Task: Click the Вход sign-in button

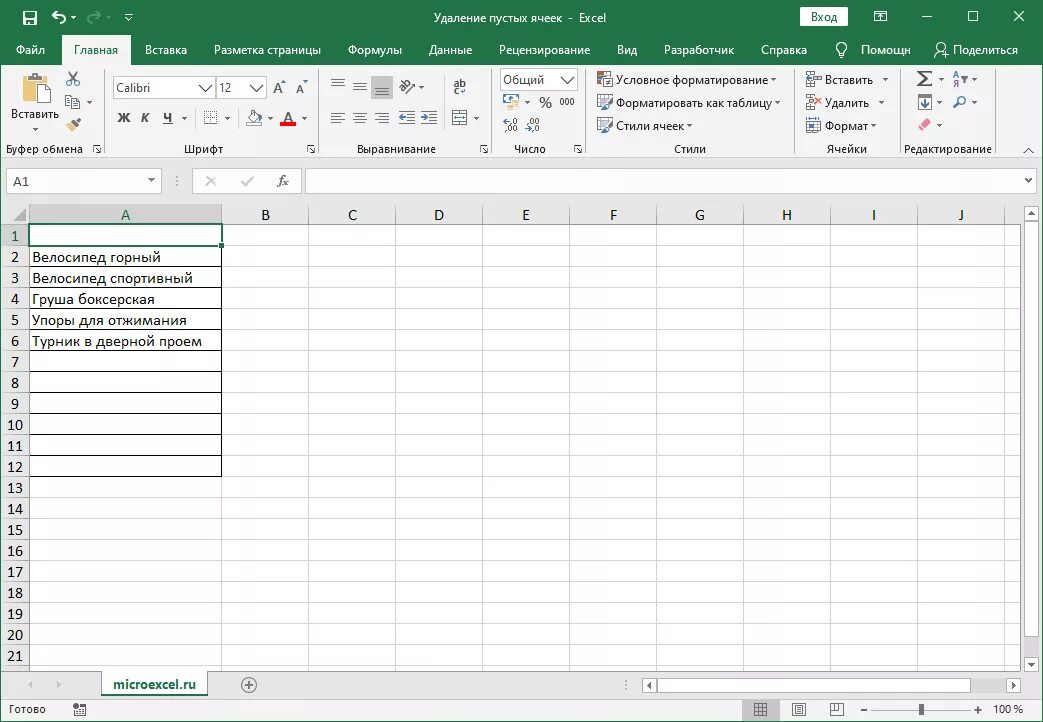Action: [x=823, y=17]
